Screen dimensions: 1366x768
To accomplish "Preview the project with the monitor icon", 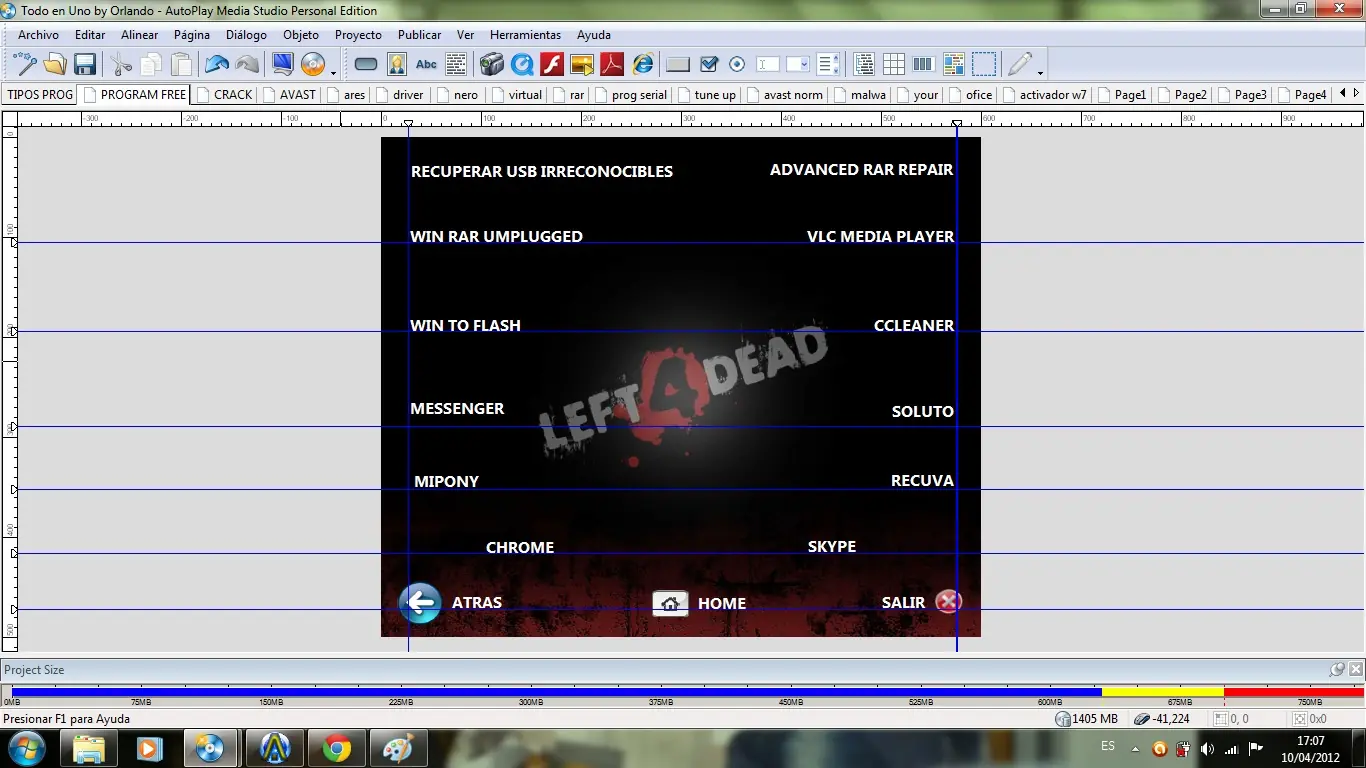I will pyautogui.click(x=283, y=65).
